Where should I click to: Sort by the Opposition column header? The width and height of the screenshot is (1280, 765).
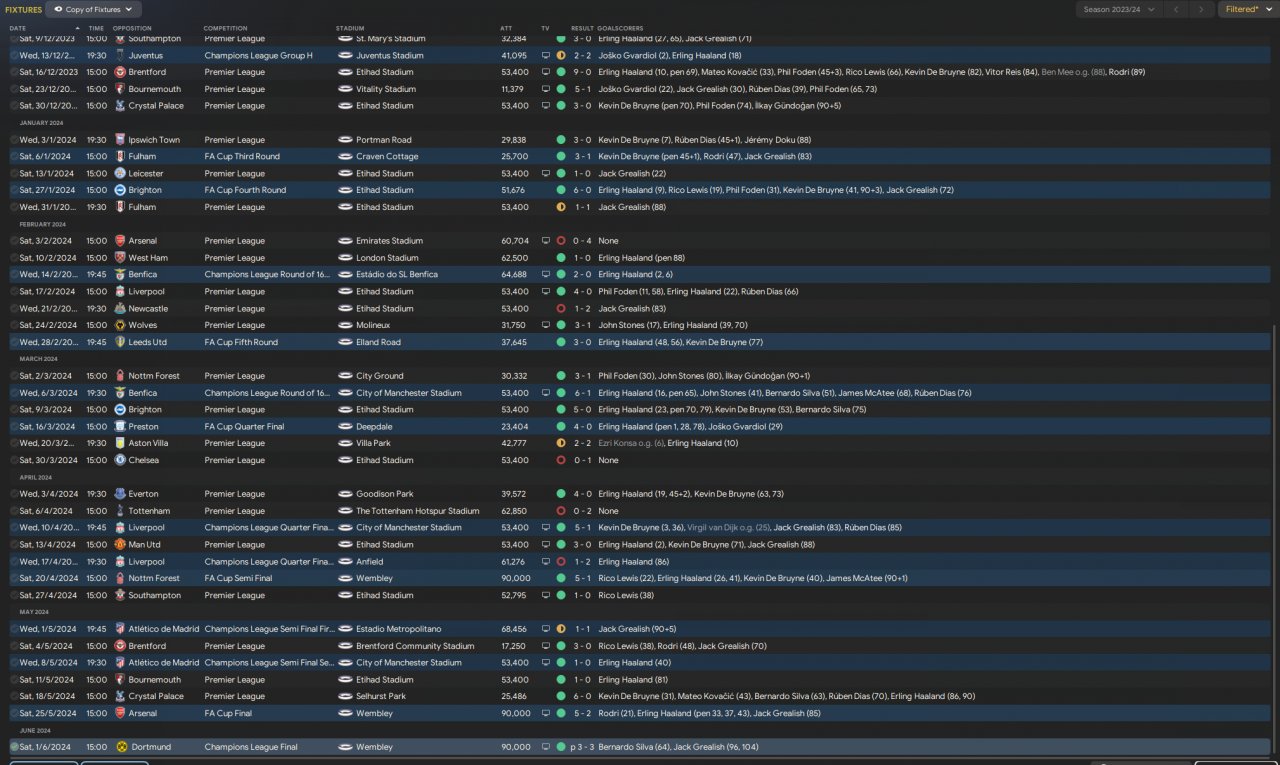pyautogui.click(x=132, y=28)
